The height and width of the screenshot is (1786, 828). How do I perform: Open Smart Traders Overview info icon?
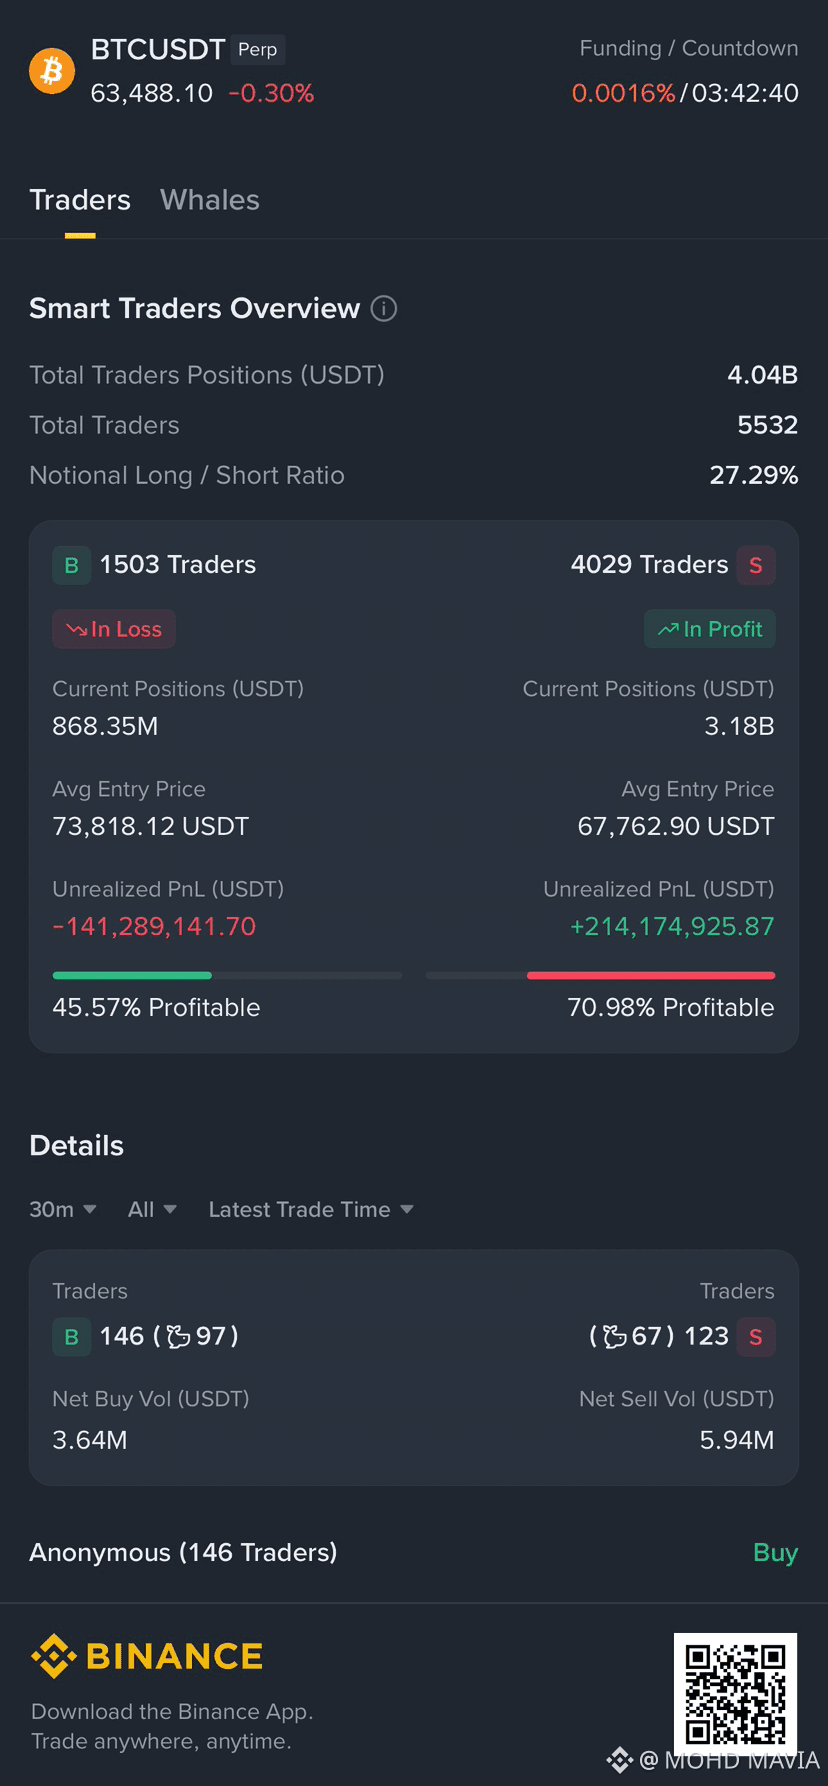click(x=384, y=308)
